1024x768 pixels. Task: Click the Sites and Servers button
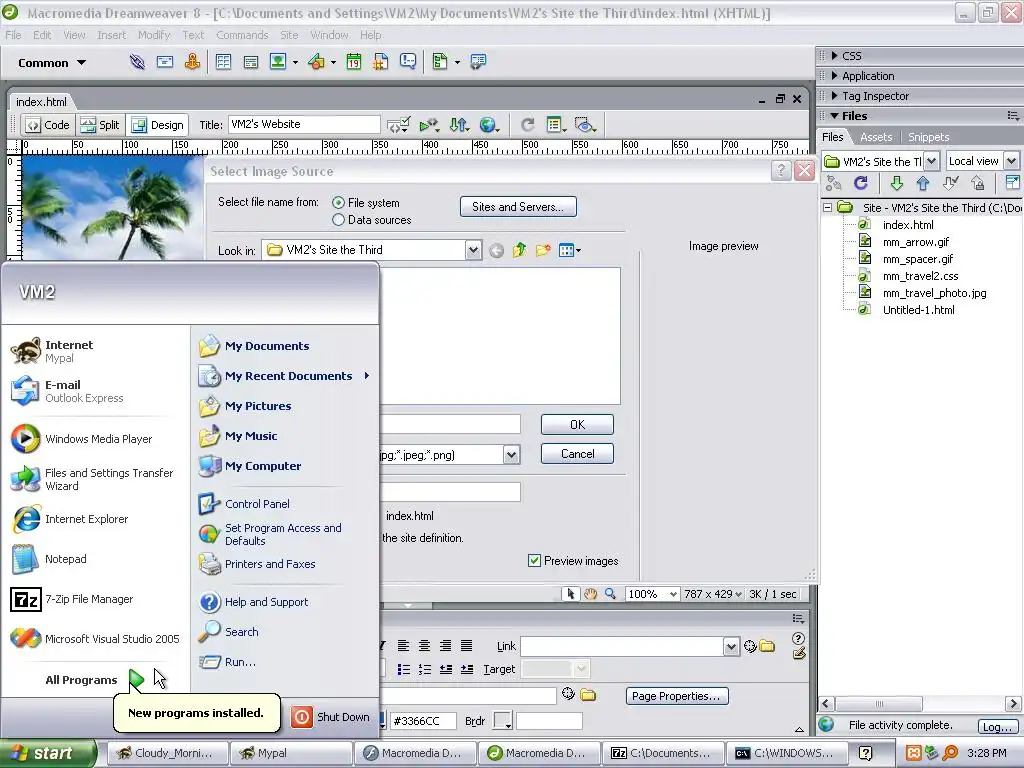point(518,207)
